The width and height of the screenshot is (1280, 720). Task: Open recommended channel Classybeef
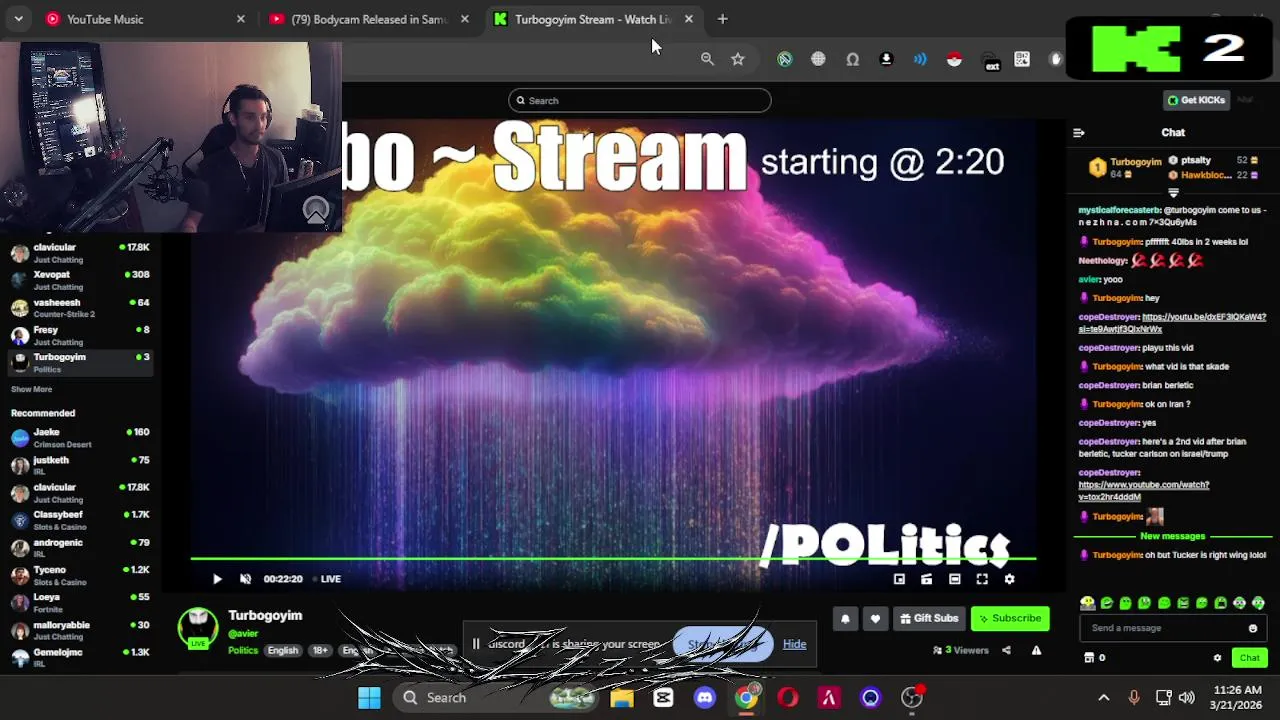(79, 520)
